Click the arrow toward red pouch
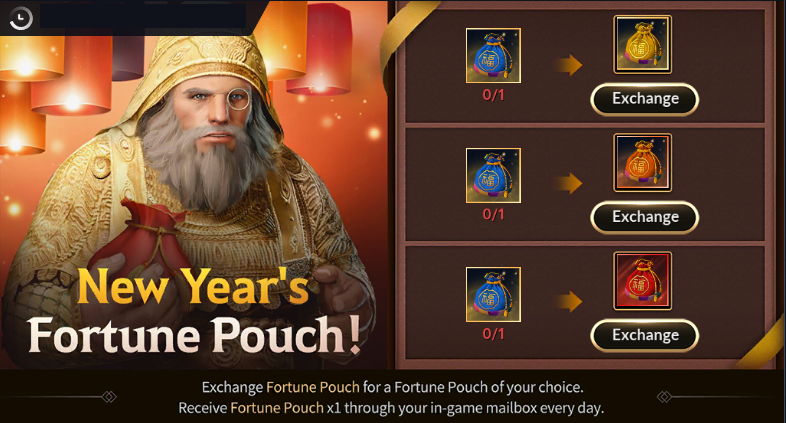The image size is (786, 423). coord(569,302)
